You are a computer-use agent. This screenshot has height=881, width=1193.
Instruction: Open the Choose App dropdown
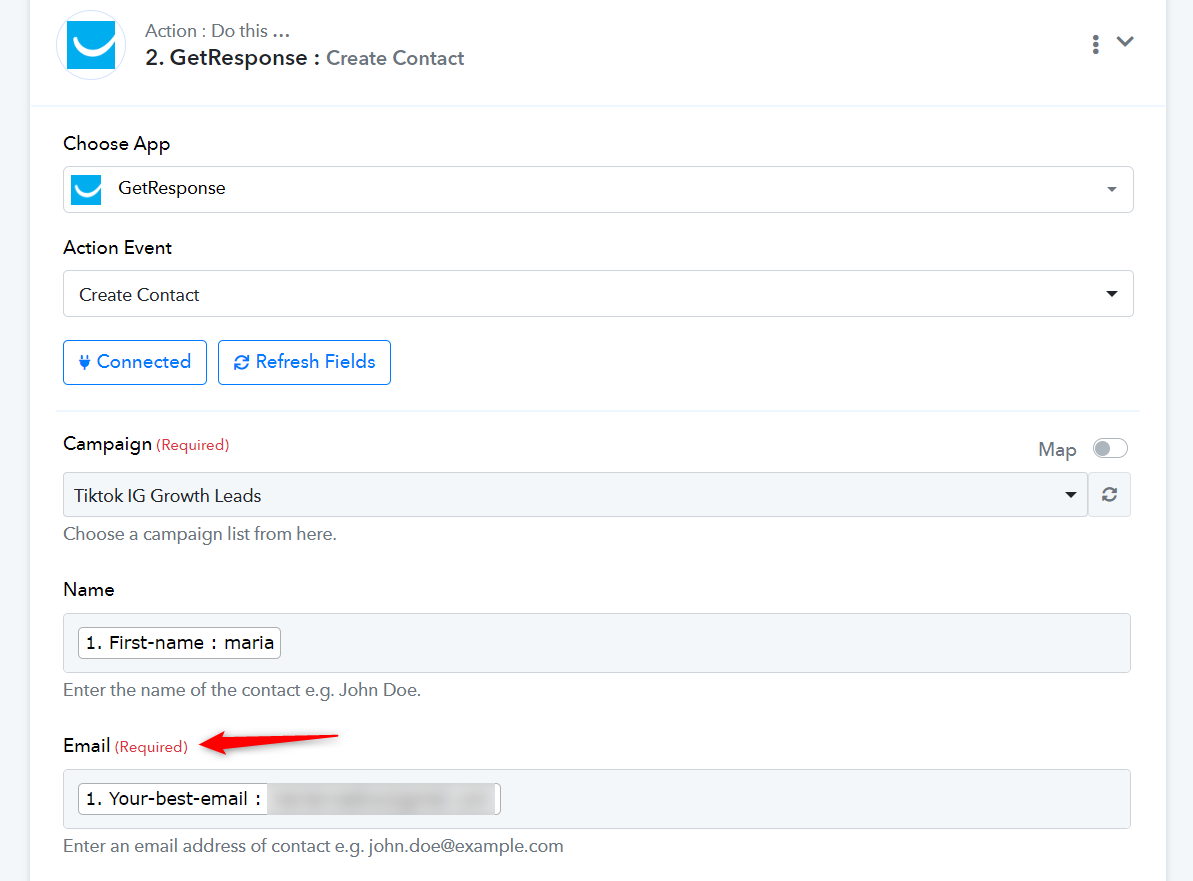click(598, 189)
